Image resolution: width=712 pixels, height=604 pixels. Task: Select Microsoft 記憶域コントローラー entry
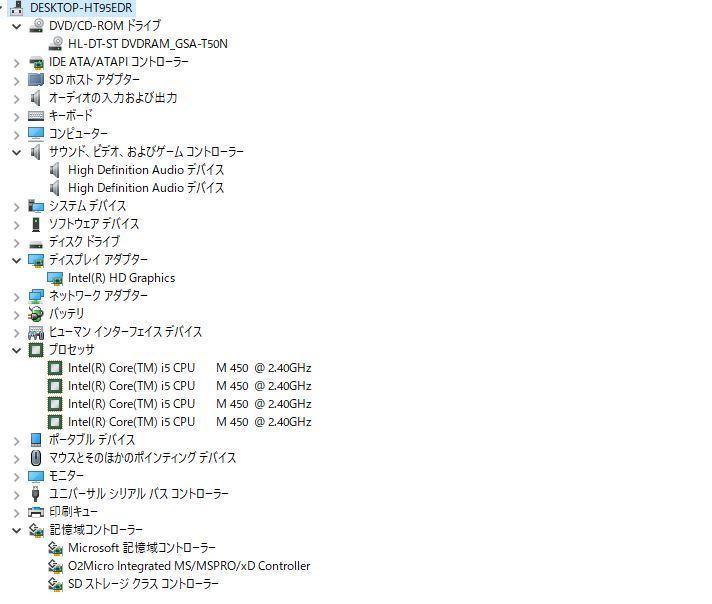(x=142, y=548)
